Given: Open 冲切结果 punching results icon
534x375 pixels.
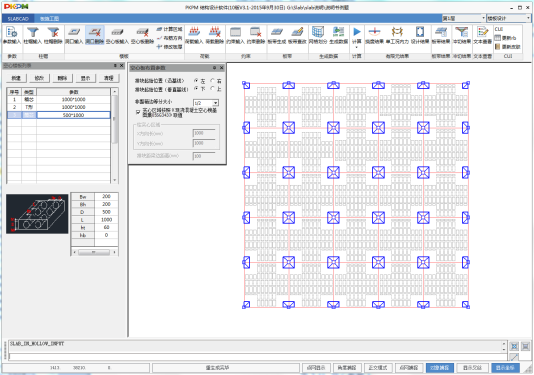Looking at the screenshot, I should [x=462, y=35].
